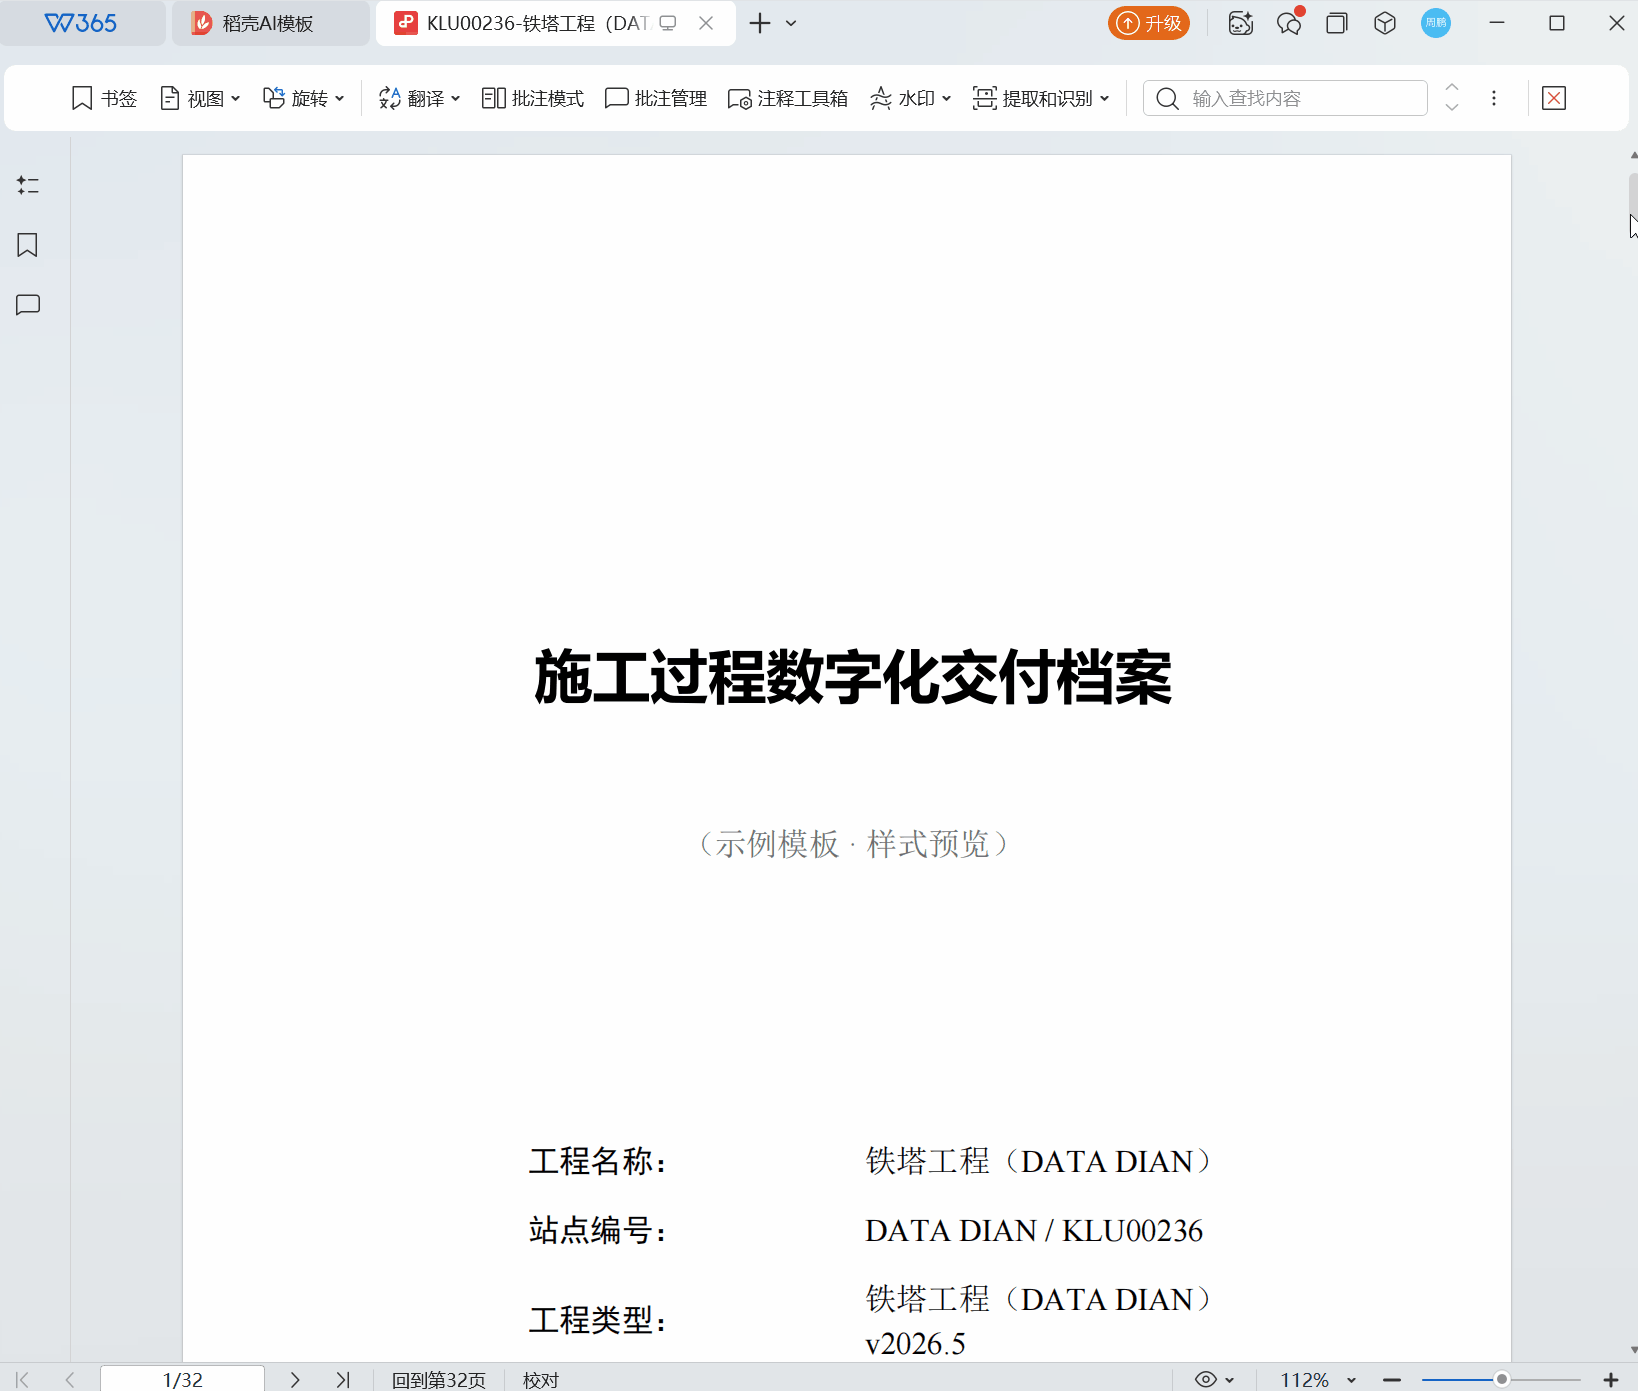
Task: Open the user avatar profile
Action: (1436, 23)
